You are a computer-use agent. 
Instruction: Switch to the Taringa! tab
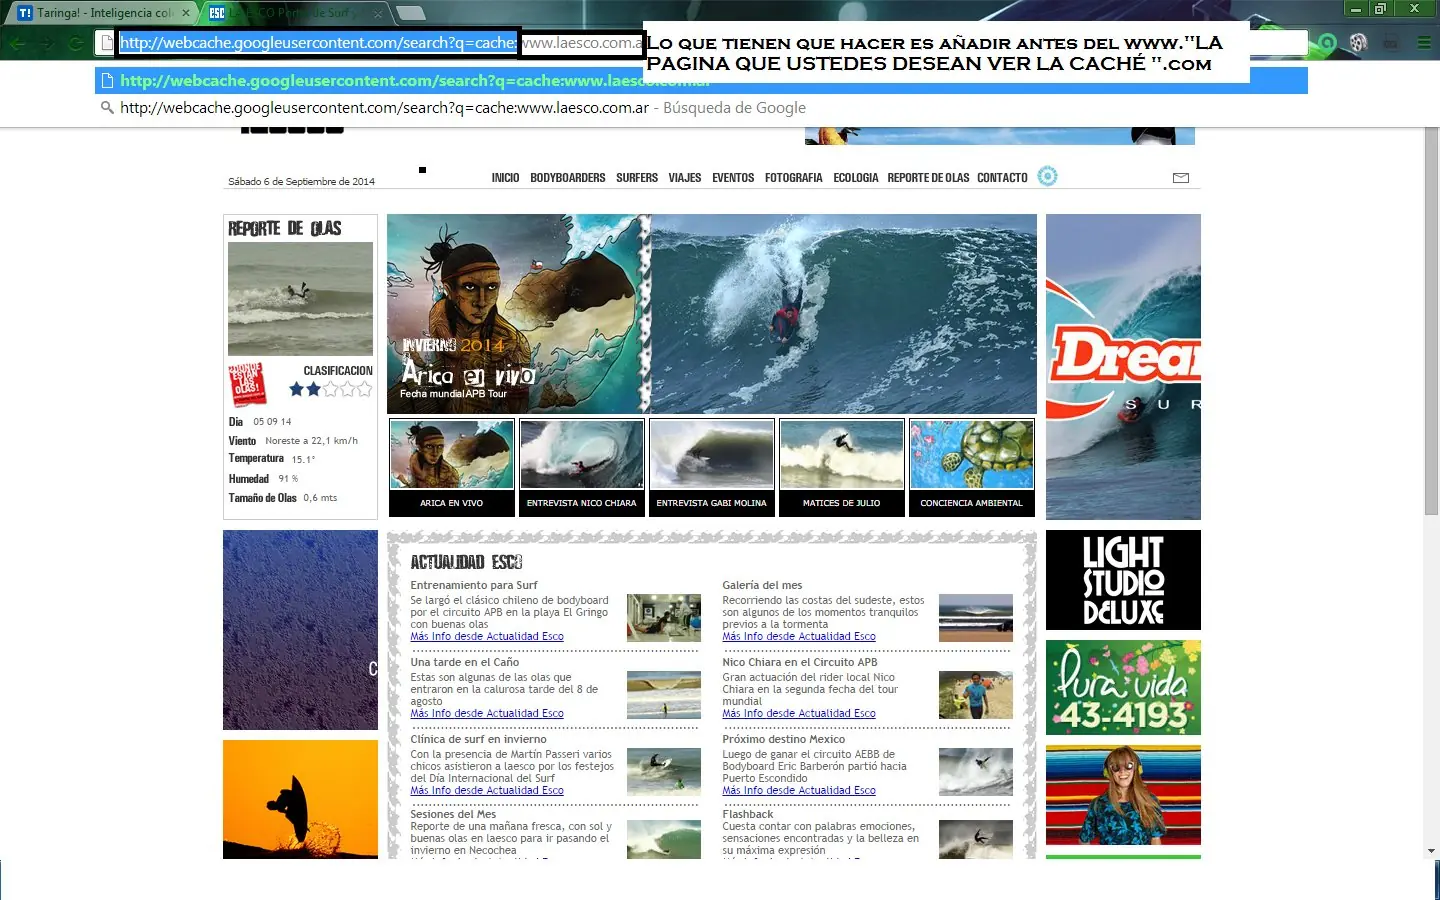click(x=103, y=13)
